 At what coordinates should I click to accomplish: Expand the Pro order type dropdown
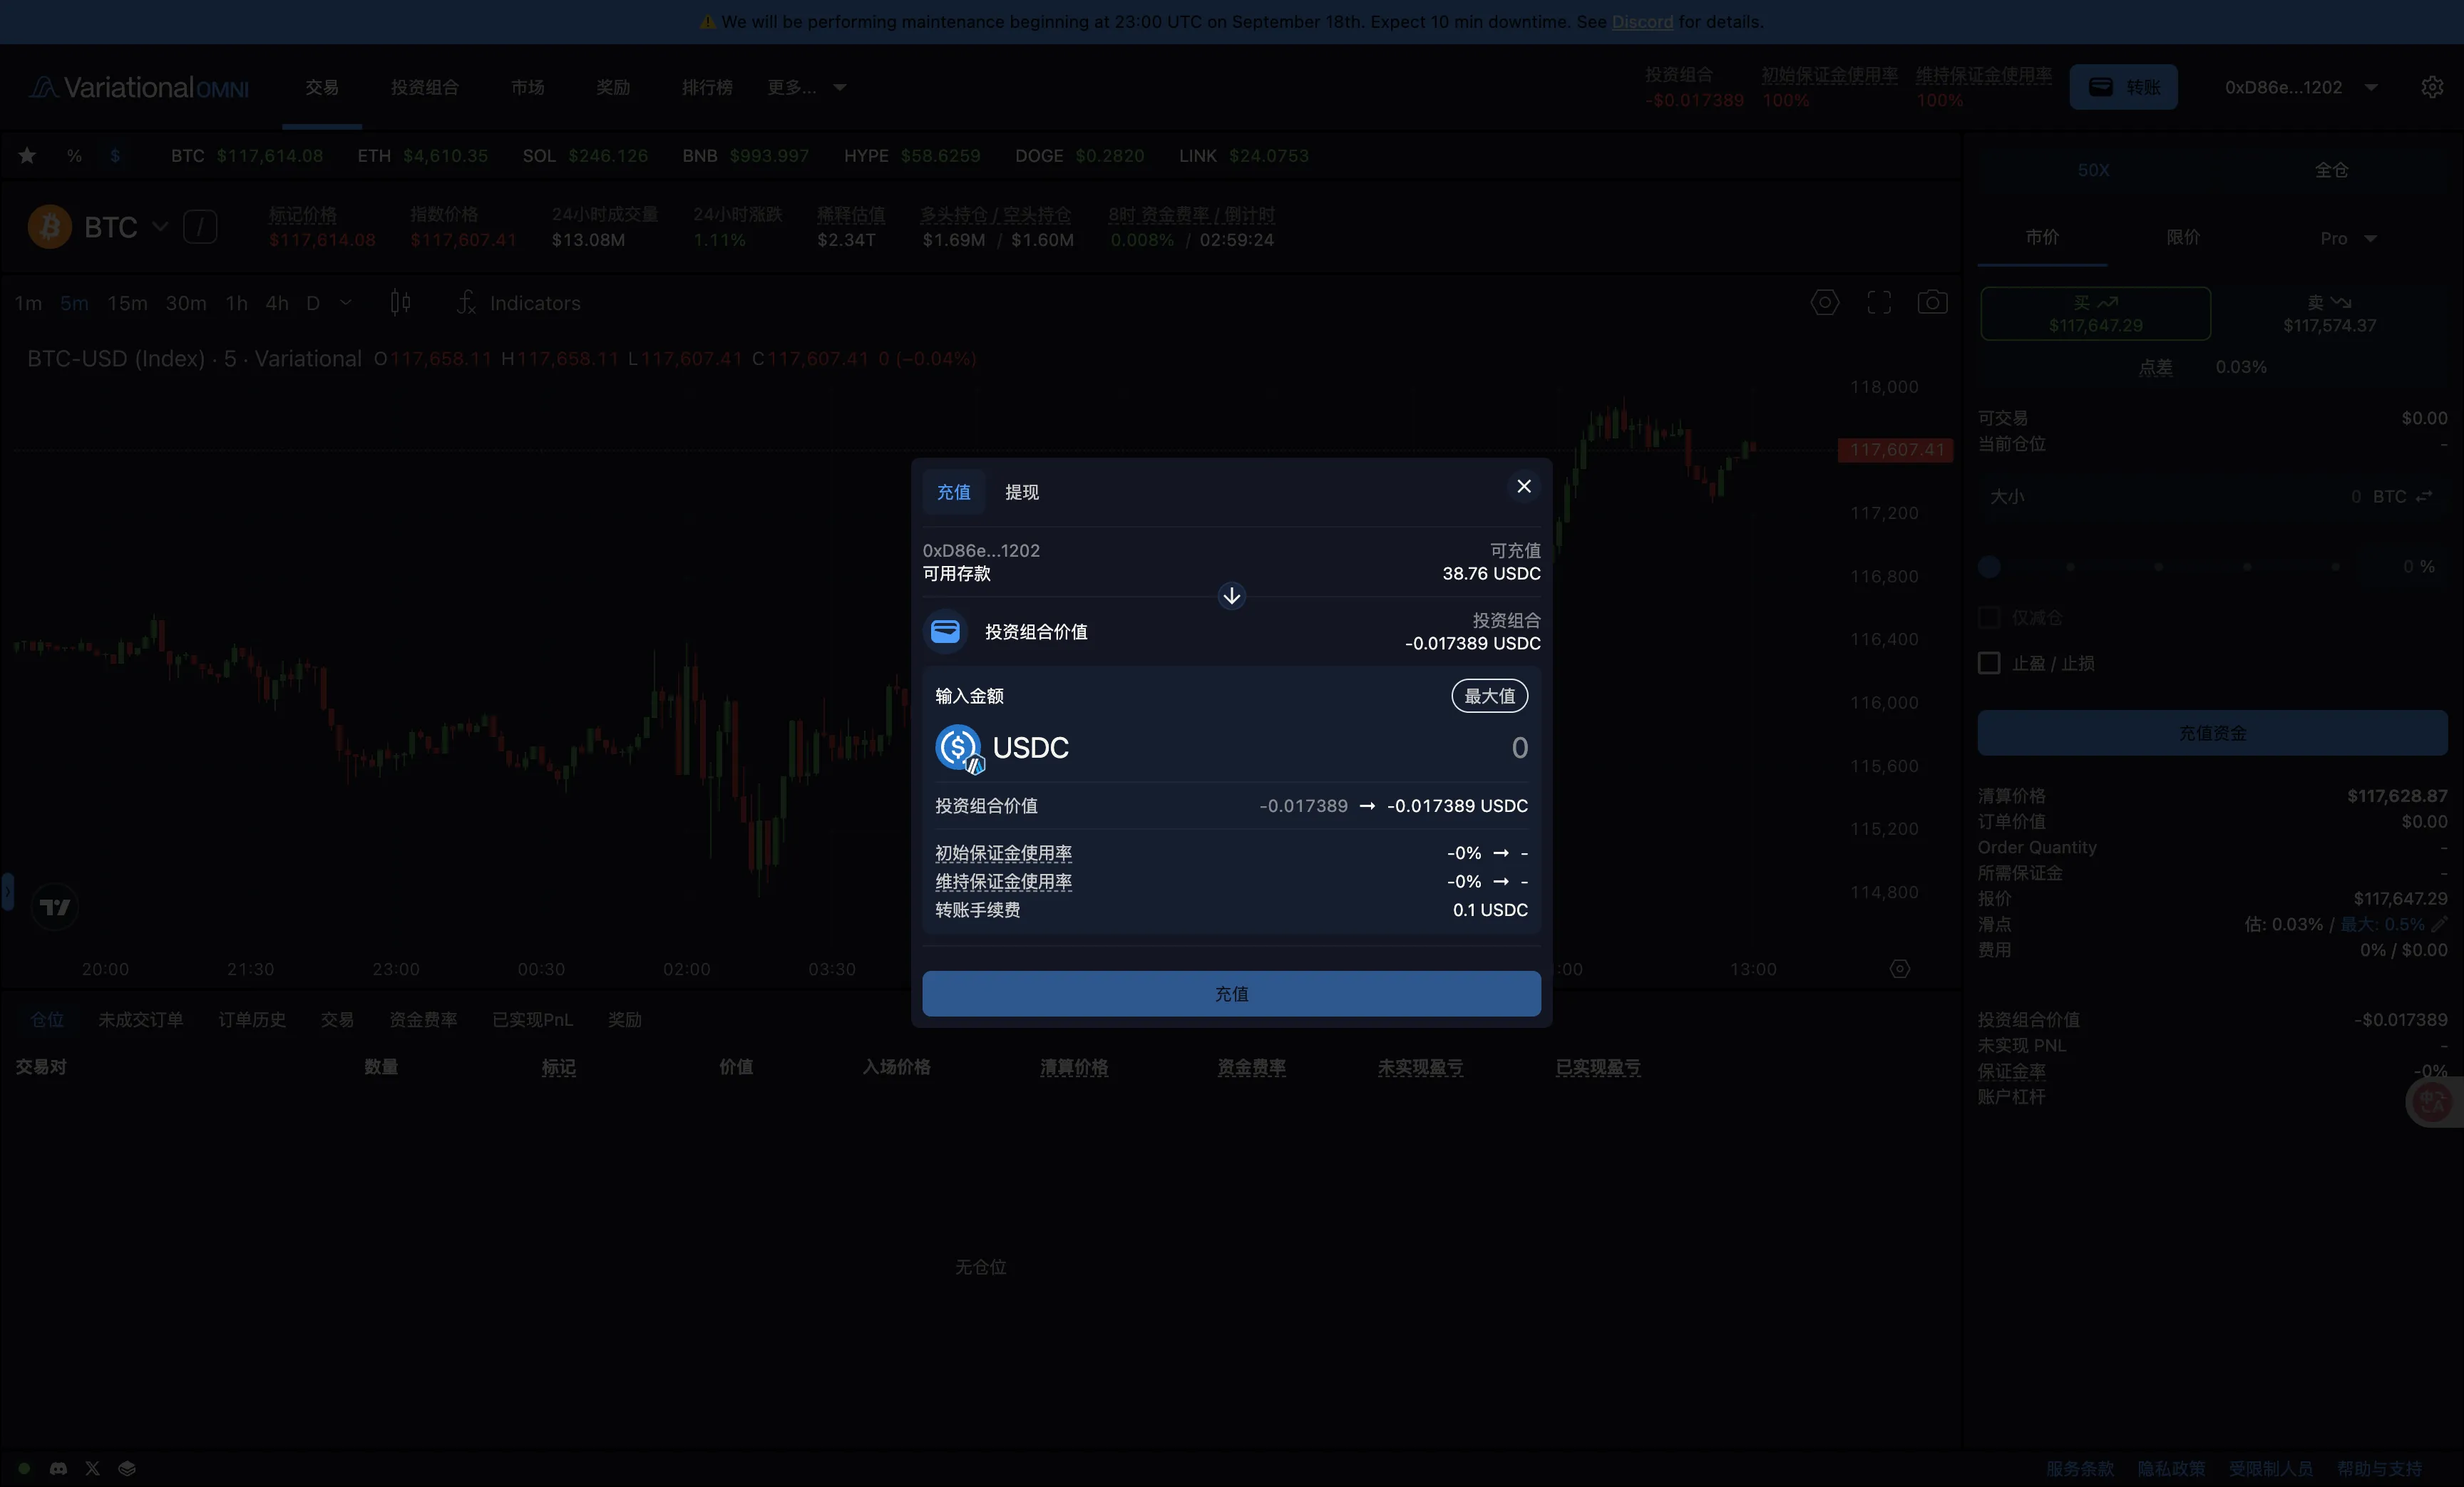pyautogui.click(x=2348, y=238)
